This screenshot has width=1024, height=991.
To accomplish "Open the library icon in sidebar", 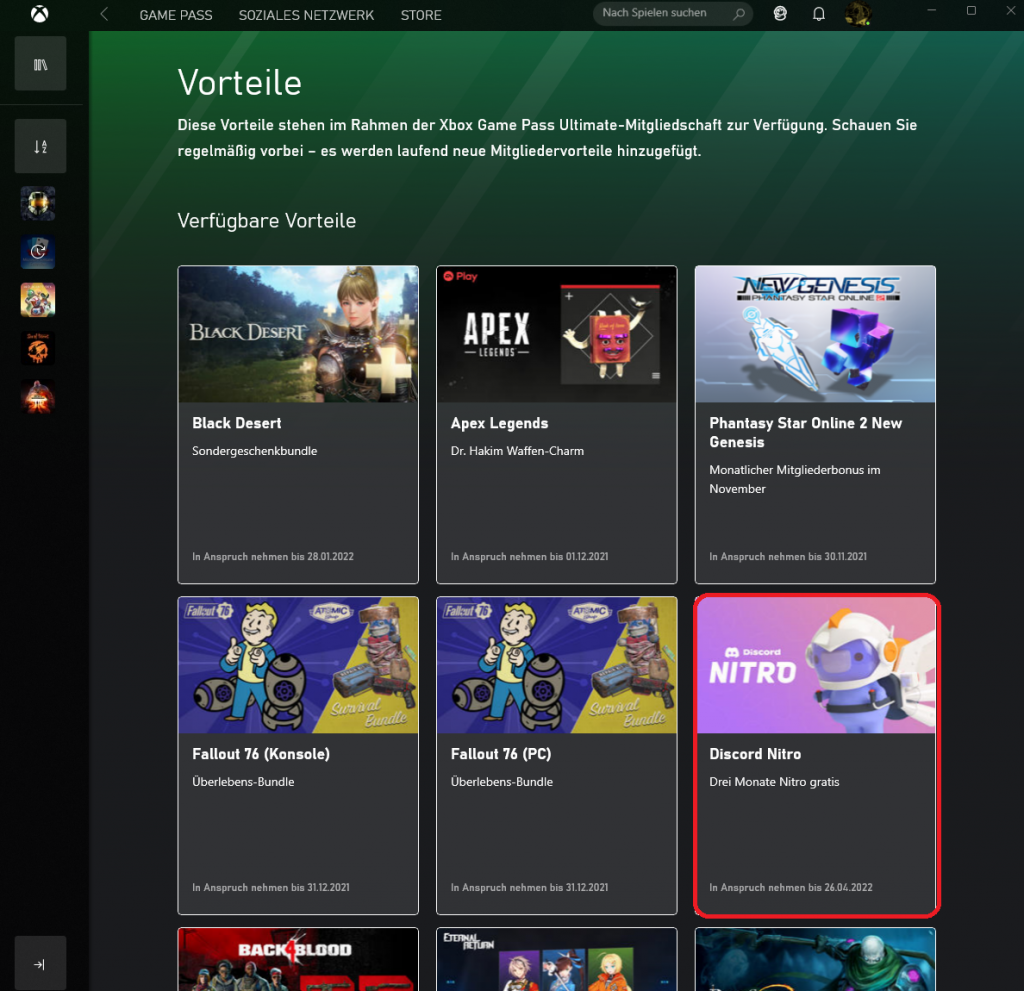I will [40, 64].
